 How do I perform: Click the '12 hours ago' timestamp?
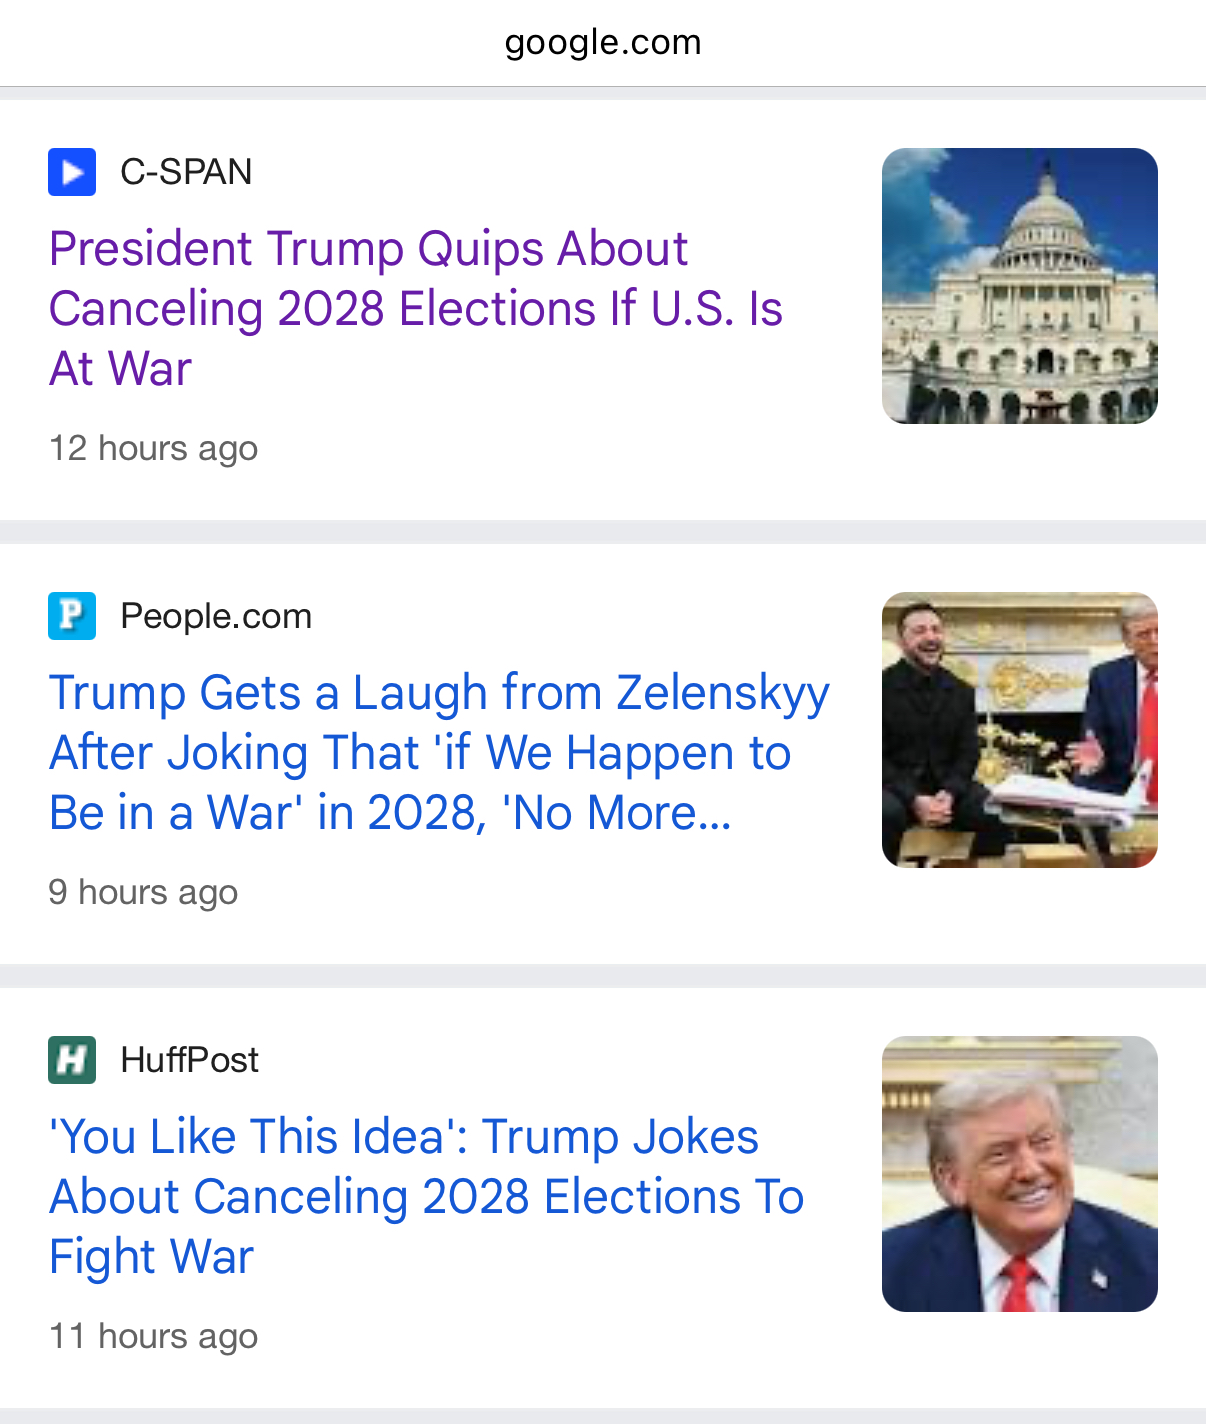(x=154, y=448)
